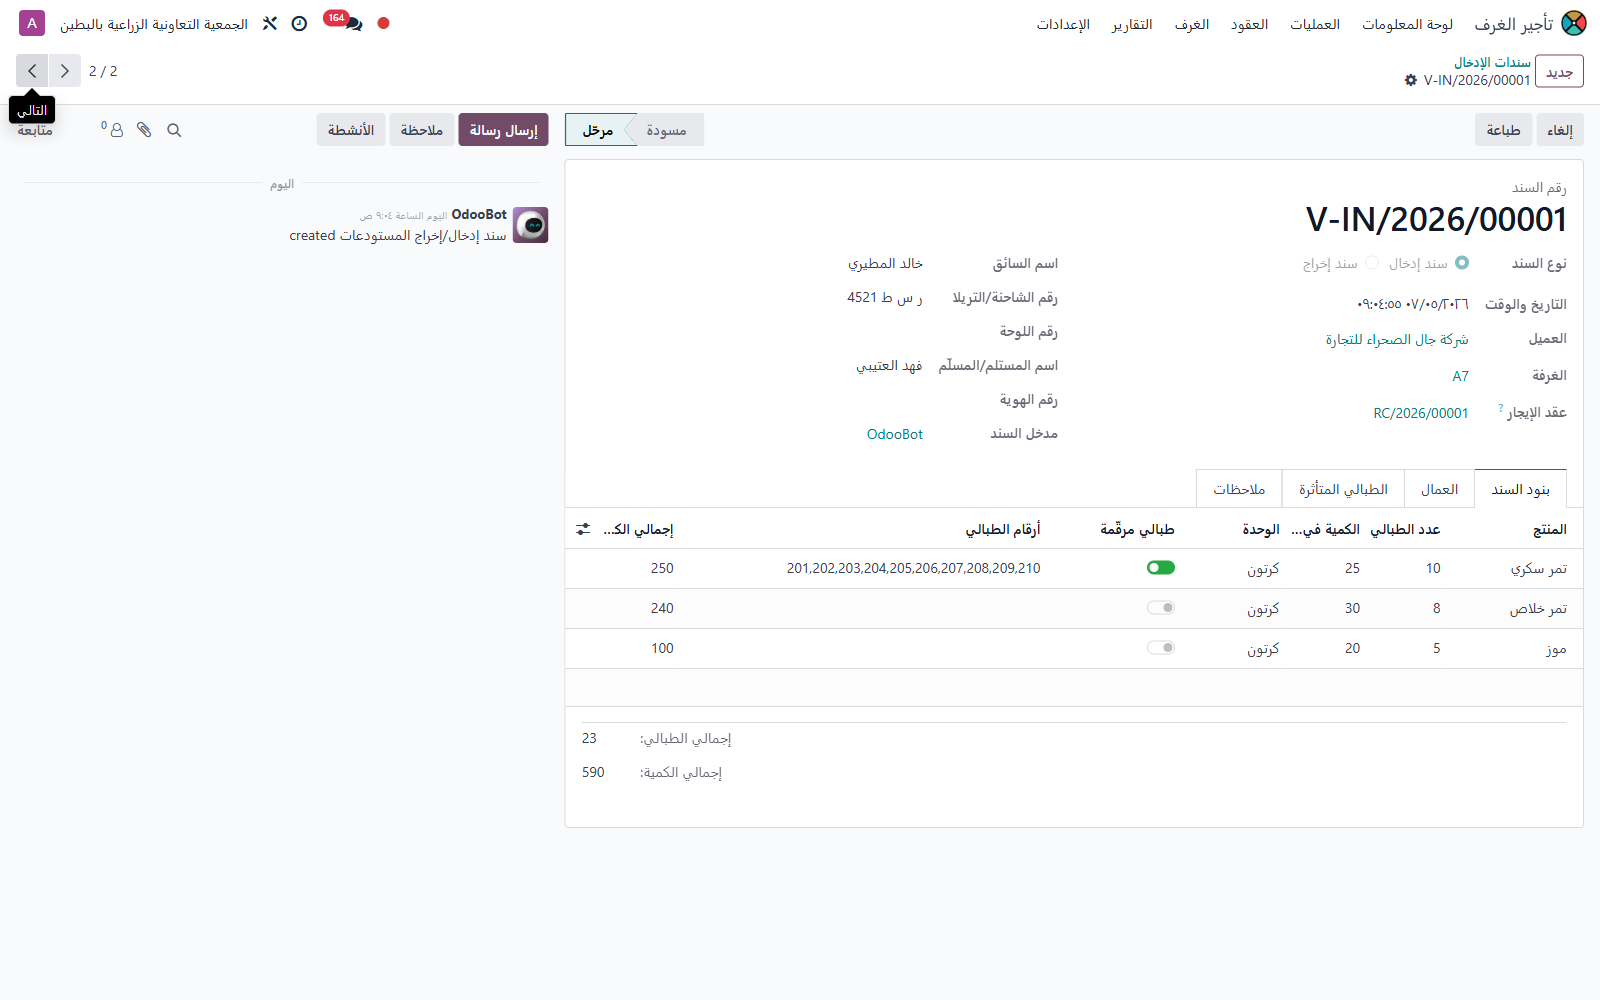Sort by عدد الطبالي column header
1600x1000 pixels.
[x=1405, y=529]
